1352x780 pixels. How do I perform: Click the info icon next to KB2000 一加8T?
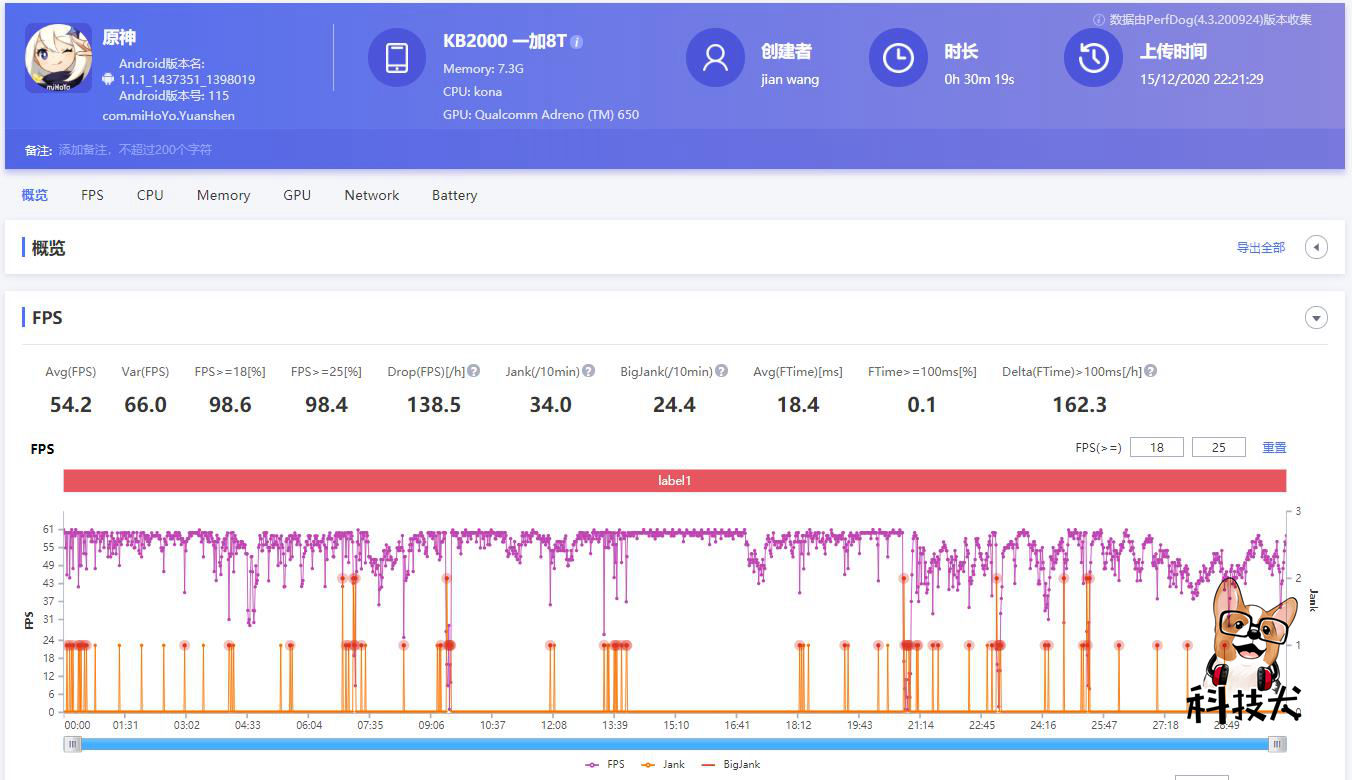(576, 41)
